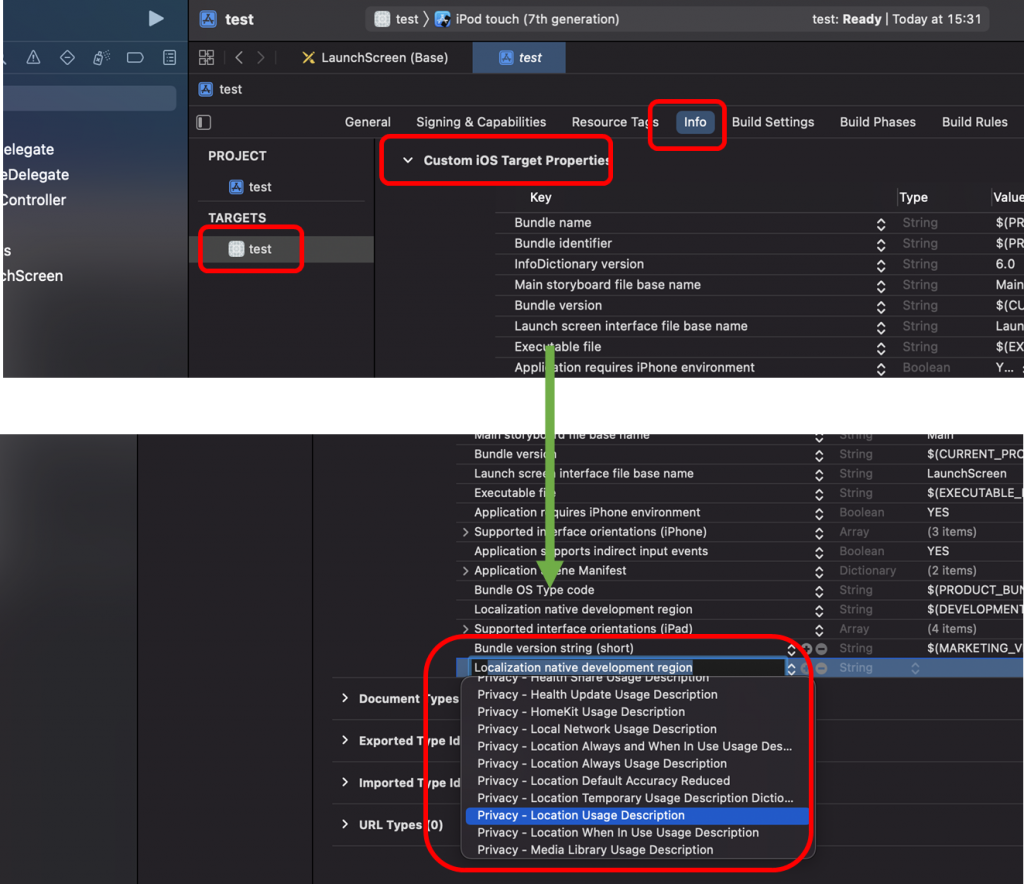Image resolution: width=1024 pixels, height=884 pixels.
Task: Collapse Custom iOS Target Properties section
Action: pos(408,160)
